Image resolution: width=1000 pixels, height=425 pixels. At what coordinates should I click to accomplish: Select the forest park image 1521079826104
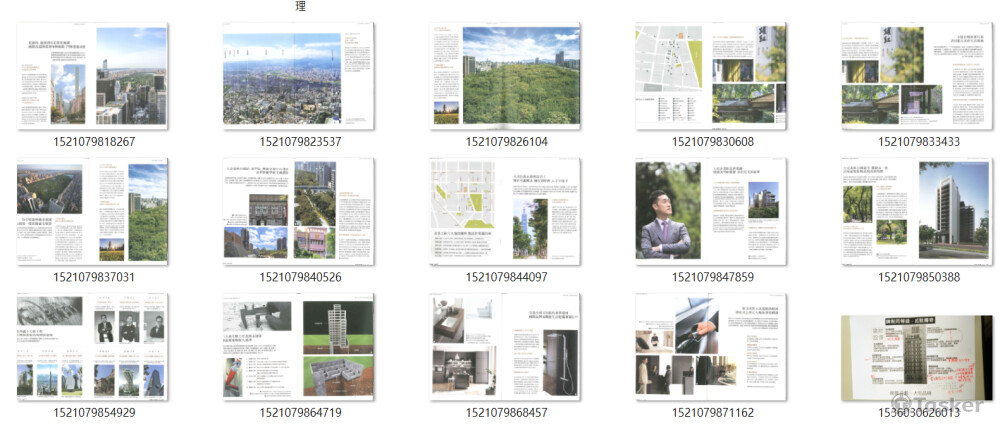[506, 77]
